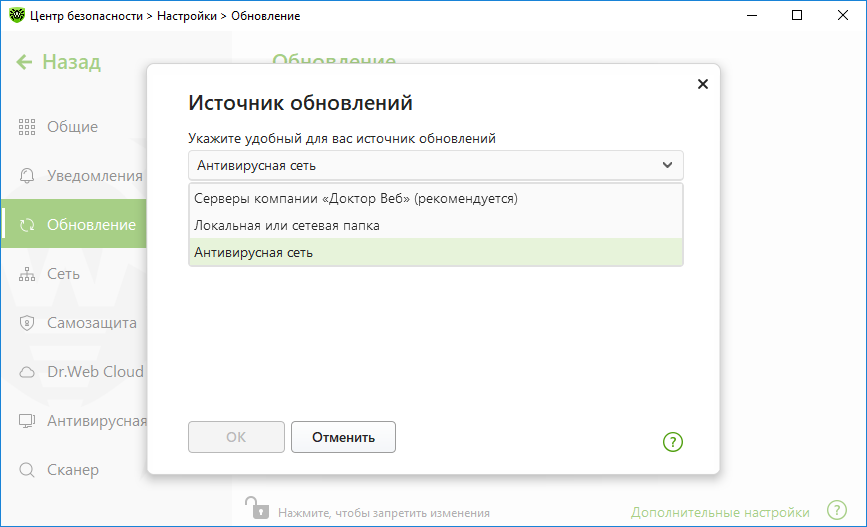Click the Отменить button

tap(343, 437)
